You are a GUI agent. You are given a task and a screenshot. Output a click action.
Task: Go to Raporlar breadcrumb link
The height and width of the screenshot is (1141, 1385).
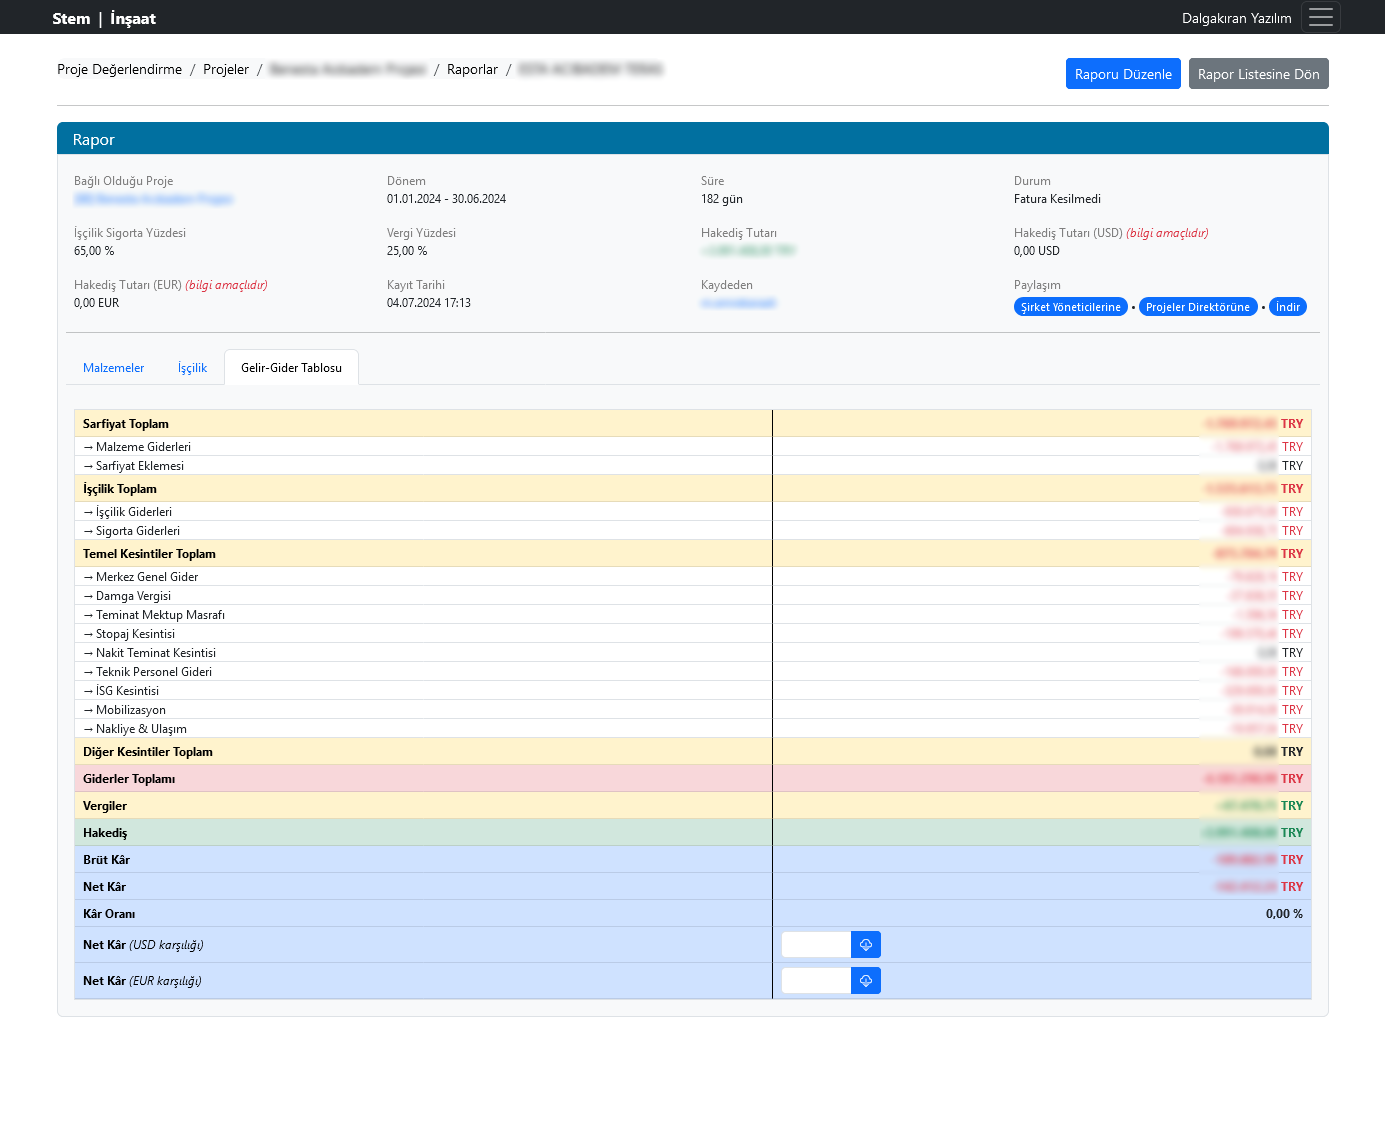pos(472,69)
